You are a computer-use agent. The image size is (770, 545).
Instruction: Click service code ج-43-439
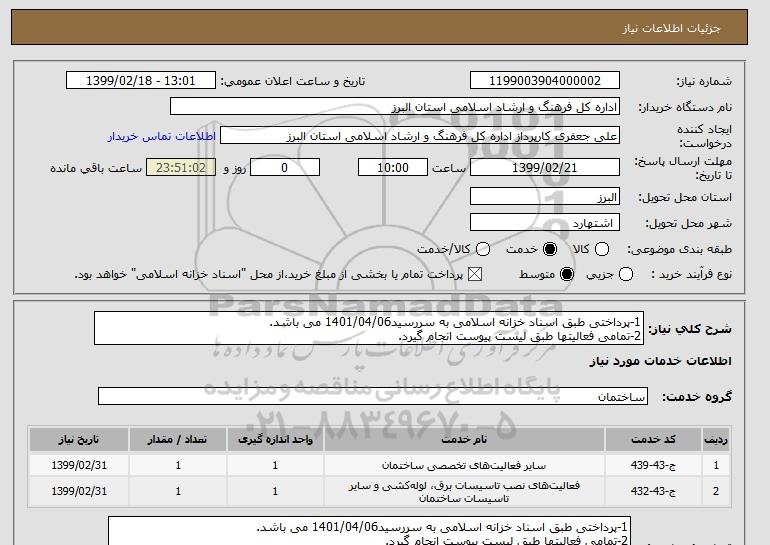[x=653, y=465]
